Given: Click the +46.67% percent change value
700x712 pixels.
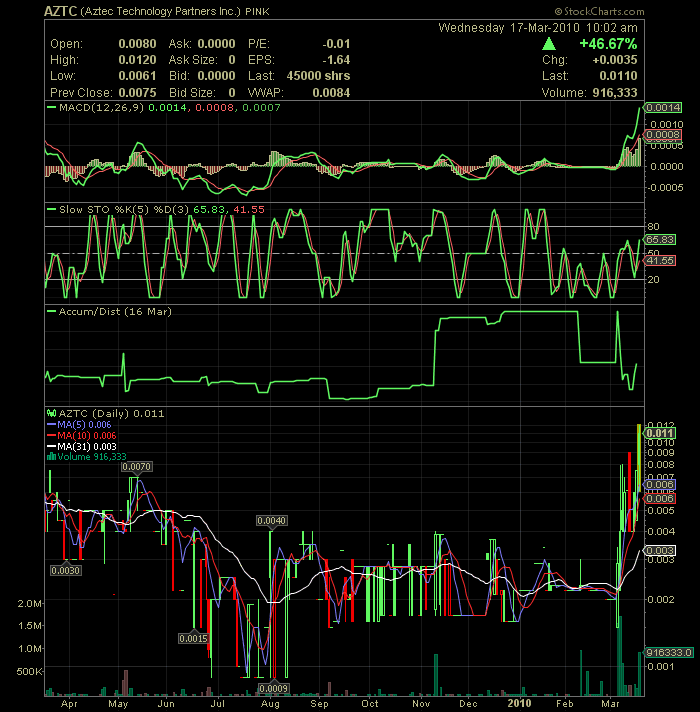Looking at the screenshot, I should [608, 44].
